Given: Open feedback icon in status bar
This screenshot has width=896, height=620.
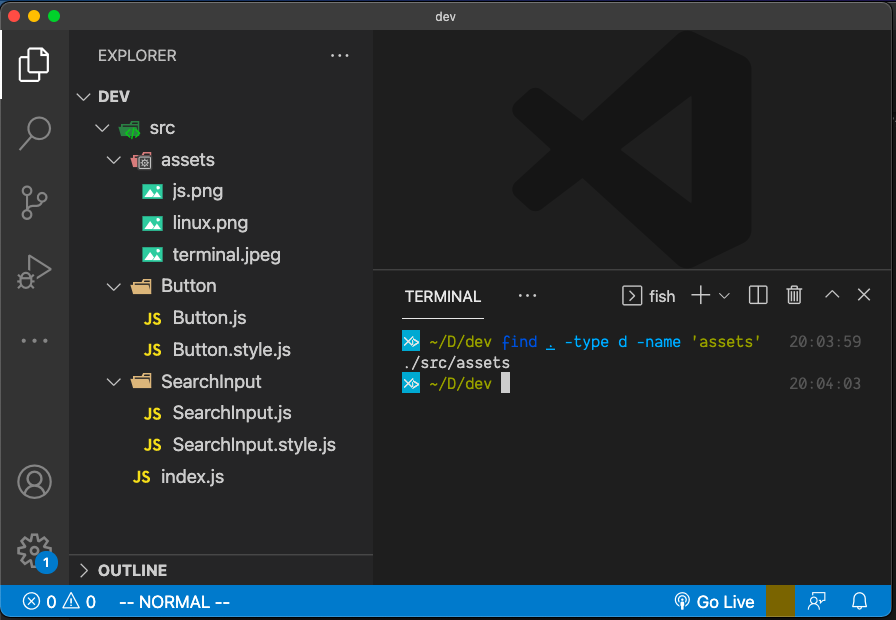Looking at the screenshot, I should pyautogui.click(x=817, y=601).
